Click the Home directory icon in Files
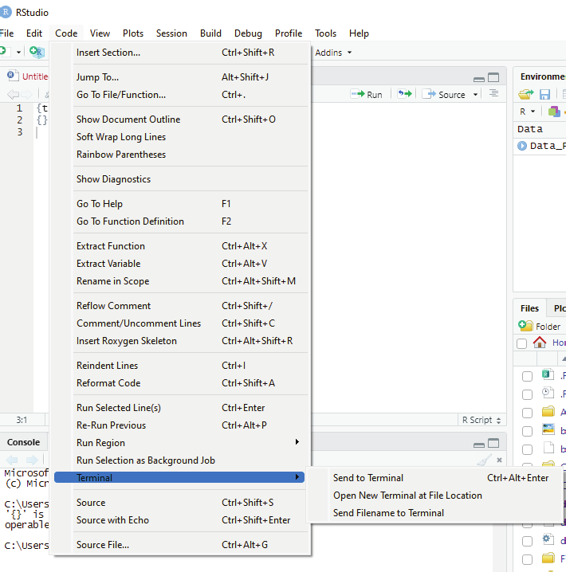This screenshot has height=572, width=566. (x=539, y=342)
